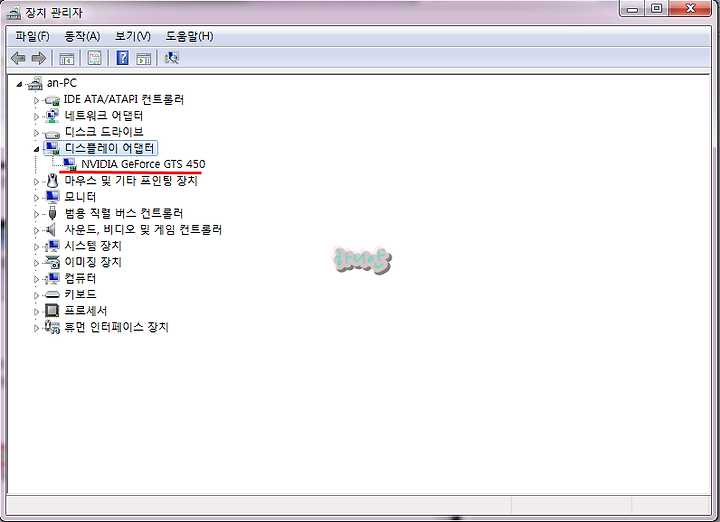Image resolution: width=720 pixels, height=522 pixels.
Task: Click the NVIDIA GeForce GTS 450 device icon
Action: pos(69,164)
